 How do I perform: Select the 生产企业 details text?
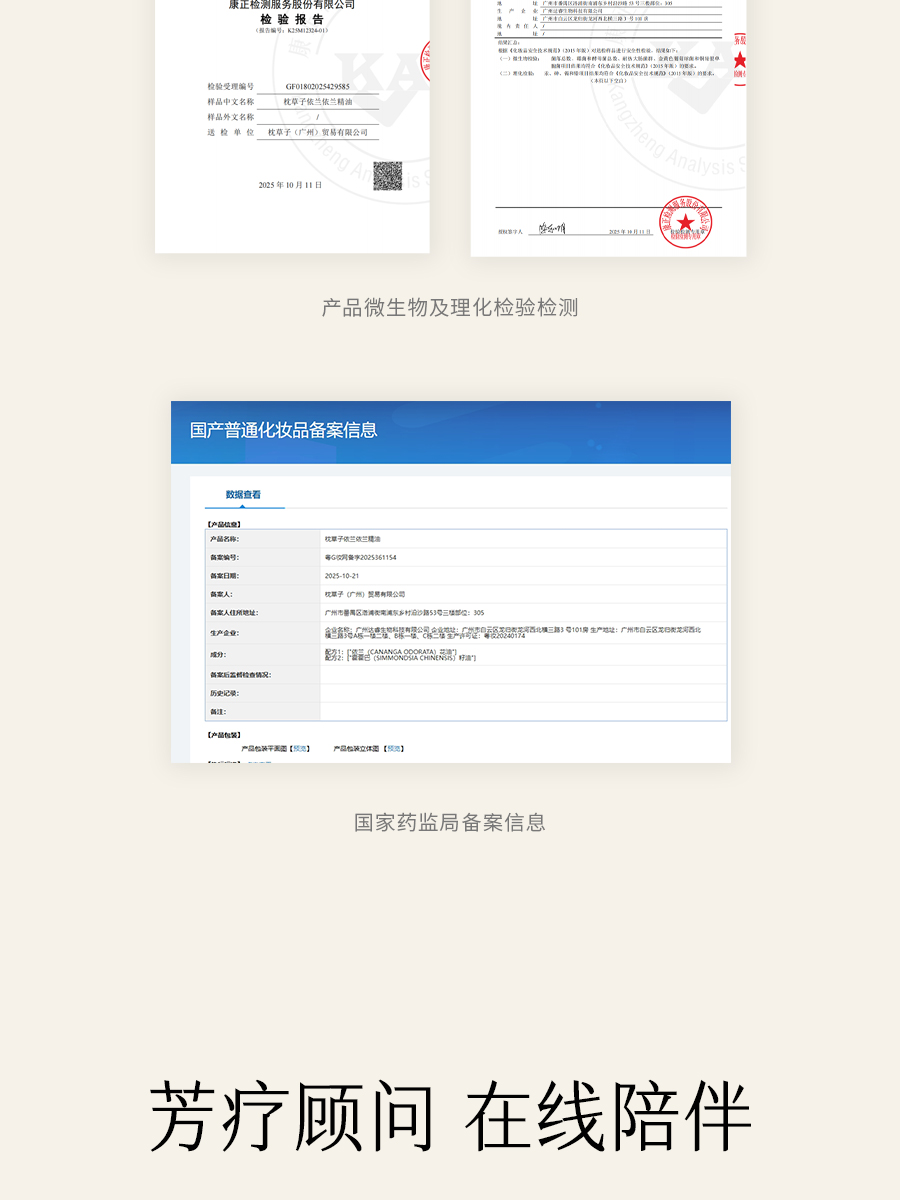[514, 633]
